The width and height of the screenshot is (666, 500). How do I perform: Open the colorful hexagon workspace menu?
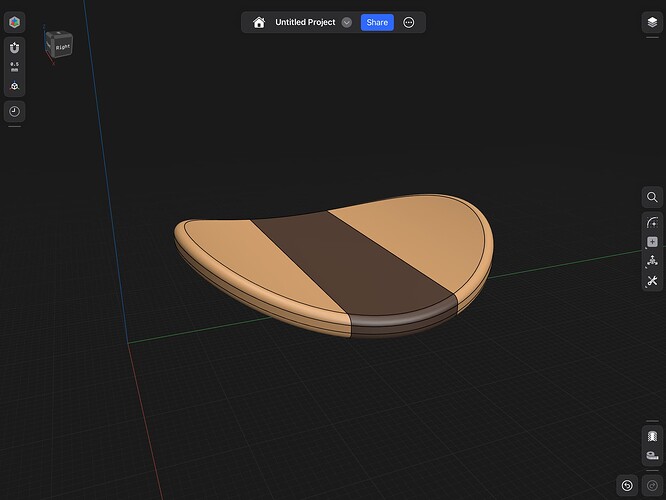14,22
